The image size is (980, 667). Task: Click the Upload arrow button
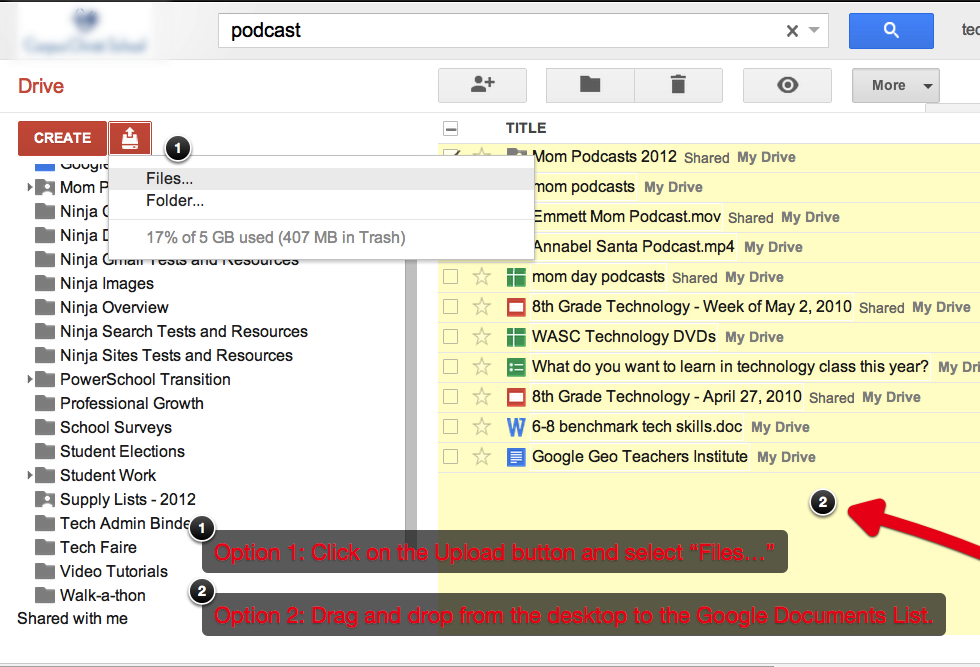tap(129, 138)
